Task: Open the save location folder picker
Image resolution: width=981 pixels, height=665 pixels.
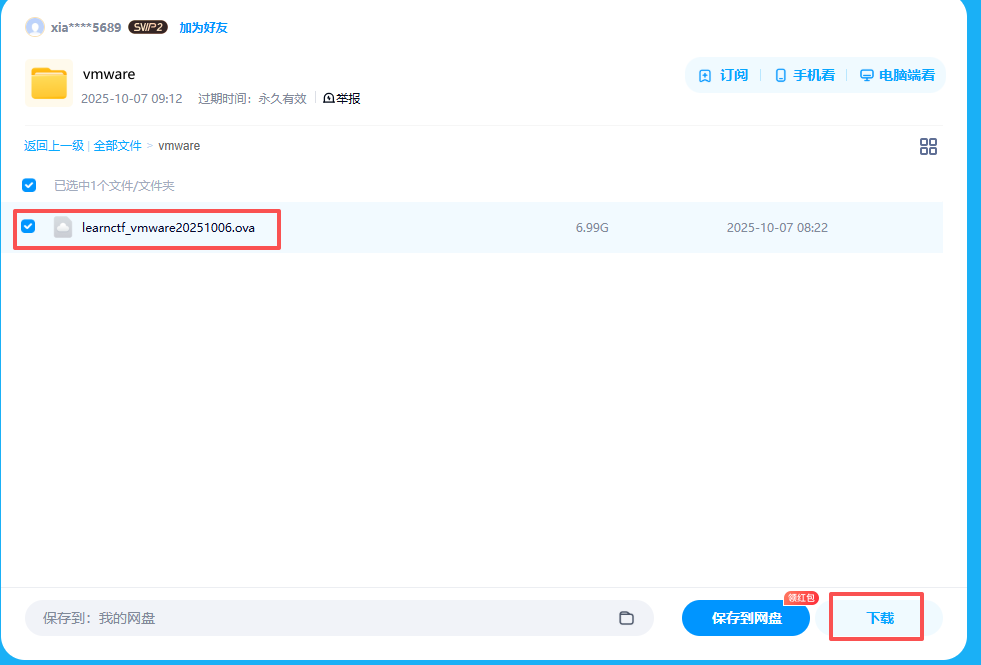Action: pos(626,618)
